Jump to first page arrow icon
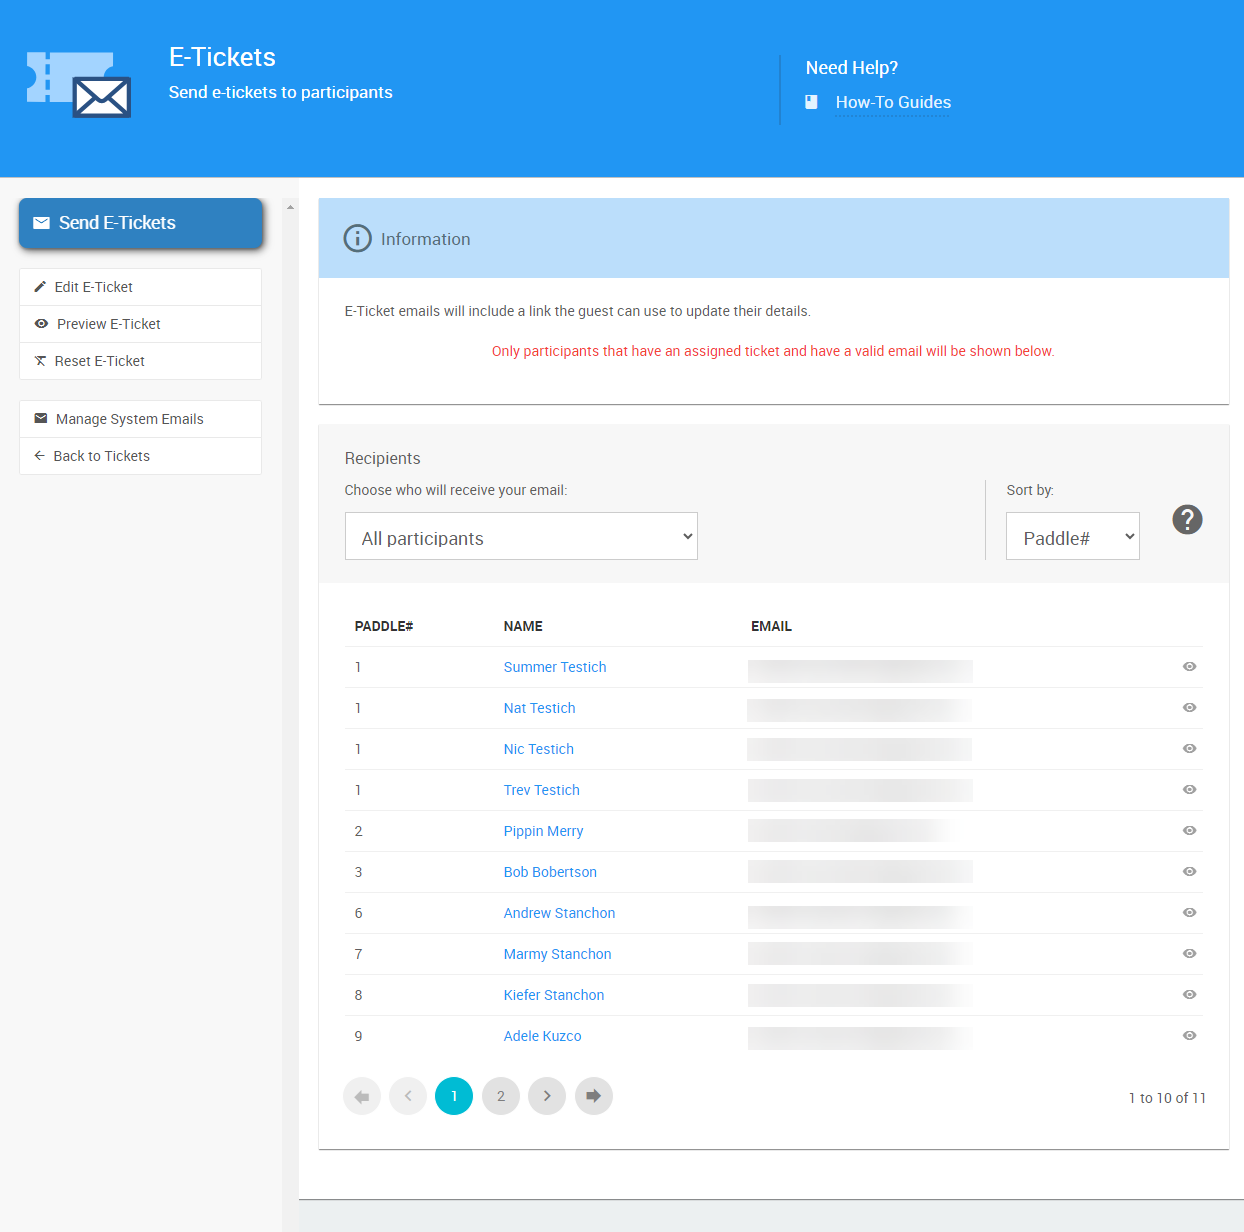This screenshot has width=1244, height=1232. (x=362, y=1096)
